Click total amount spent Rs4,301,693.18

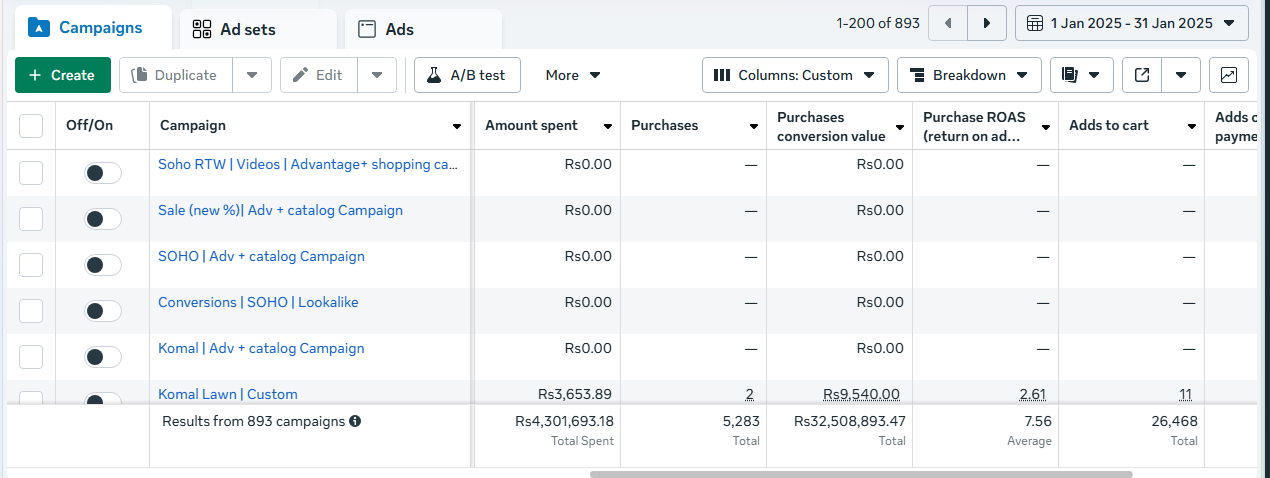565,422
